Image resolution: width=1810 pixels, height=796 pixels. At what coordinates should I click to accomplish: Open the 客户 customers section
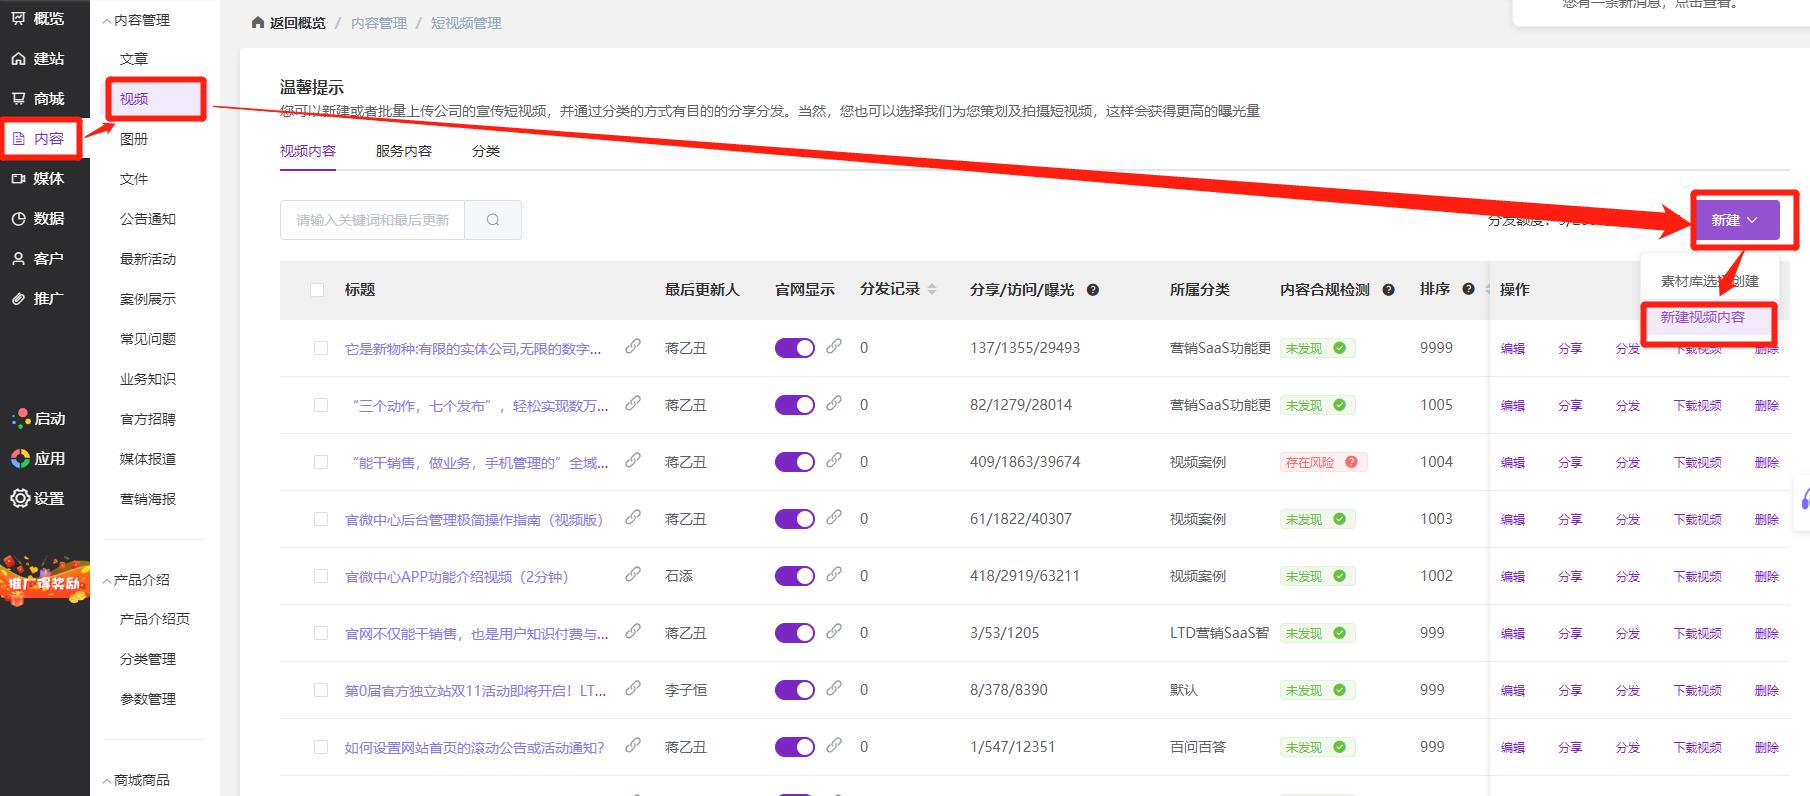pyautogui.click(x=38, y=258)
